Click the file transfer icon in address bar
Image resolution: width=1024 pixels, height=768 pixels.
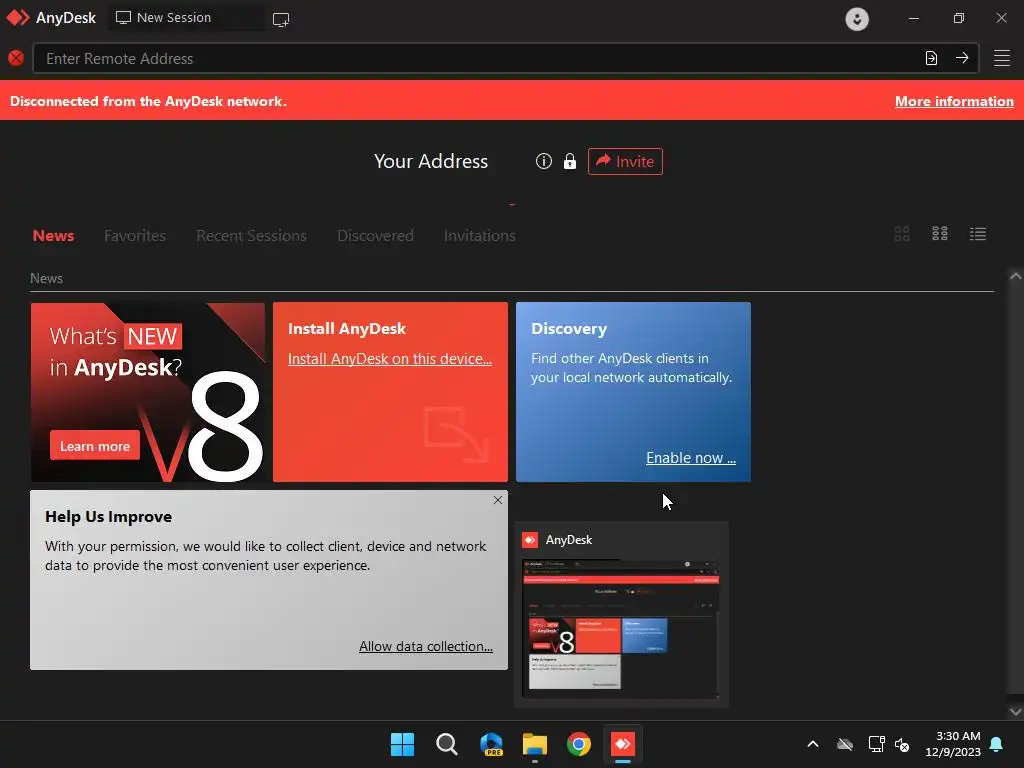[931, 58]
